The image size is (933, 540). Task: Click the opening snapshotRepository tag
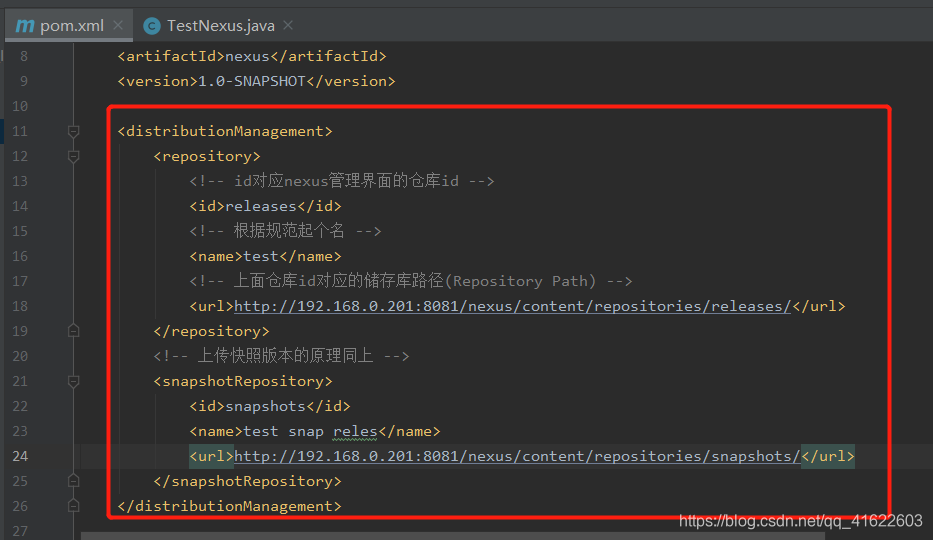pos(243,381)
